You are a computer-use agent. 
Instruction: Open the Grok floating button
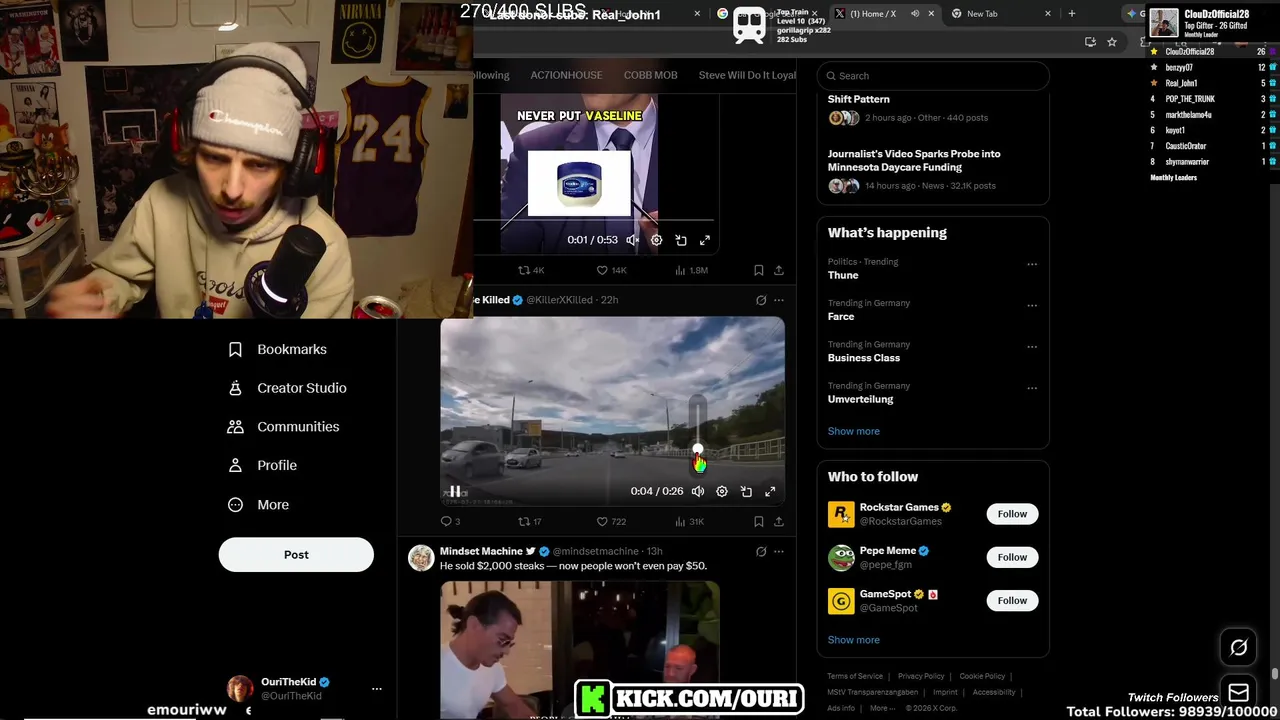1238,648
